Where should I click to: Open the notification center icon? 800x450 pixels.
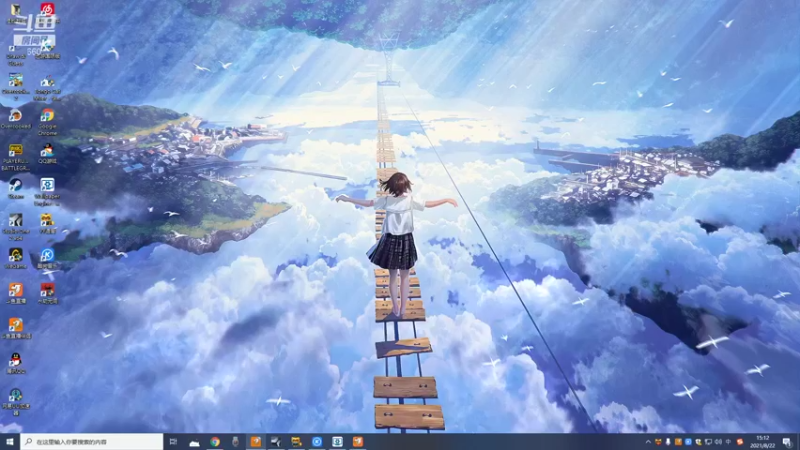point(788,442)
